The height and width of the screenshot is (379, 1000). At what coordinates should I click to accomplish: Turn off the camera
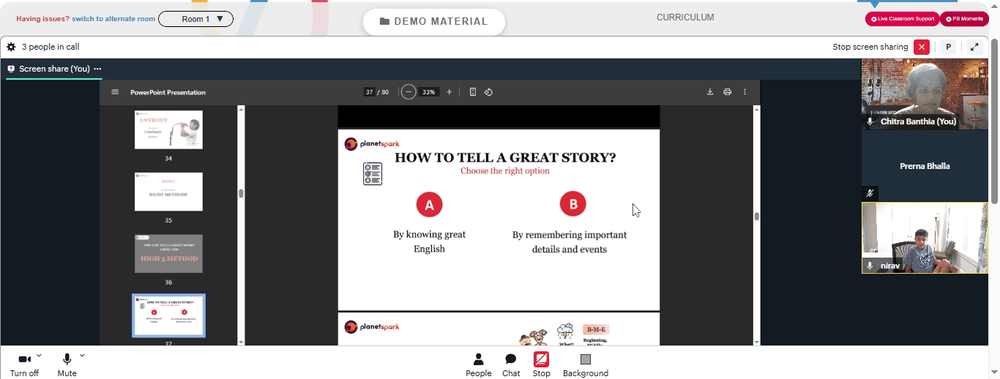click(24, 365)
